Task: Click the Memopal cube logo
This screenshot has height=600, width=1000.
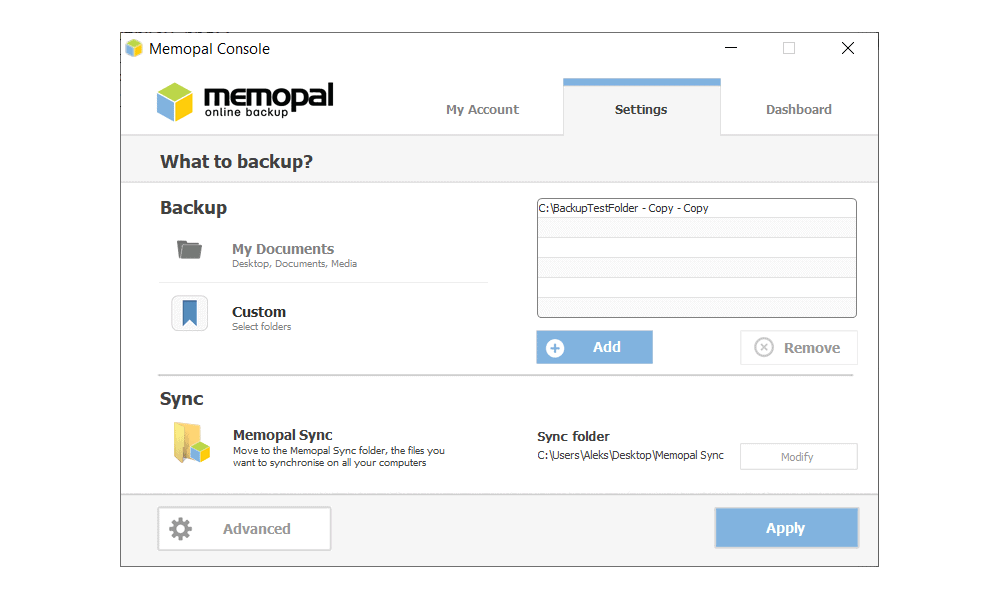Action: [175, 102]
